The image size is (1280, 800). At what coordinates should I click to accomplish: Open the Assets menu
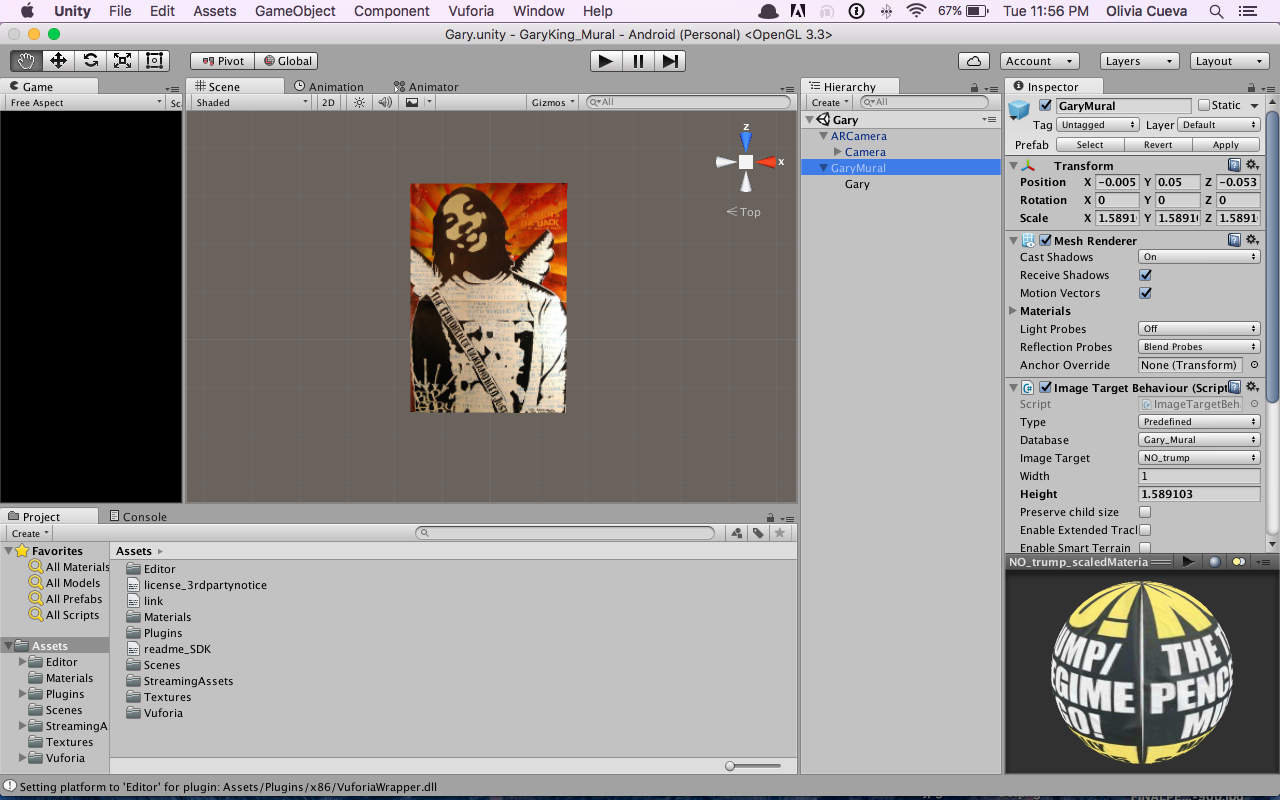(x=215, y=11)
